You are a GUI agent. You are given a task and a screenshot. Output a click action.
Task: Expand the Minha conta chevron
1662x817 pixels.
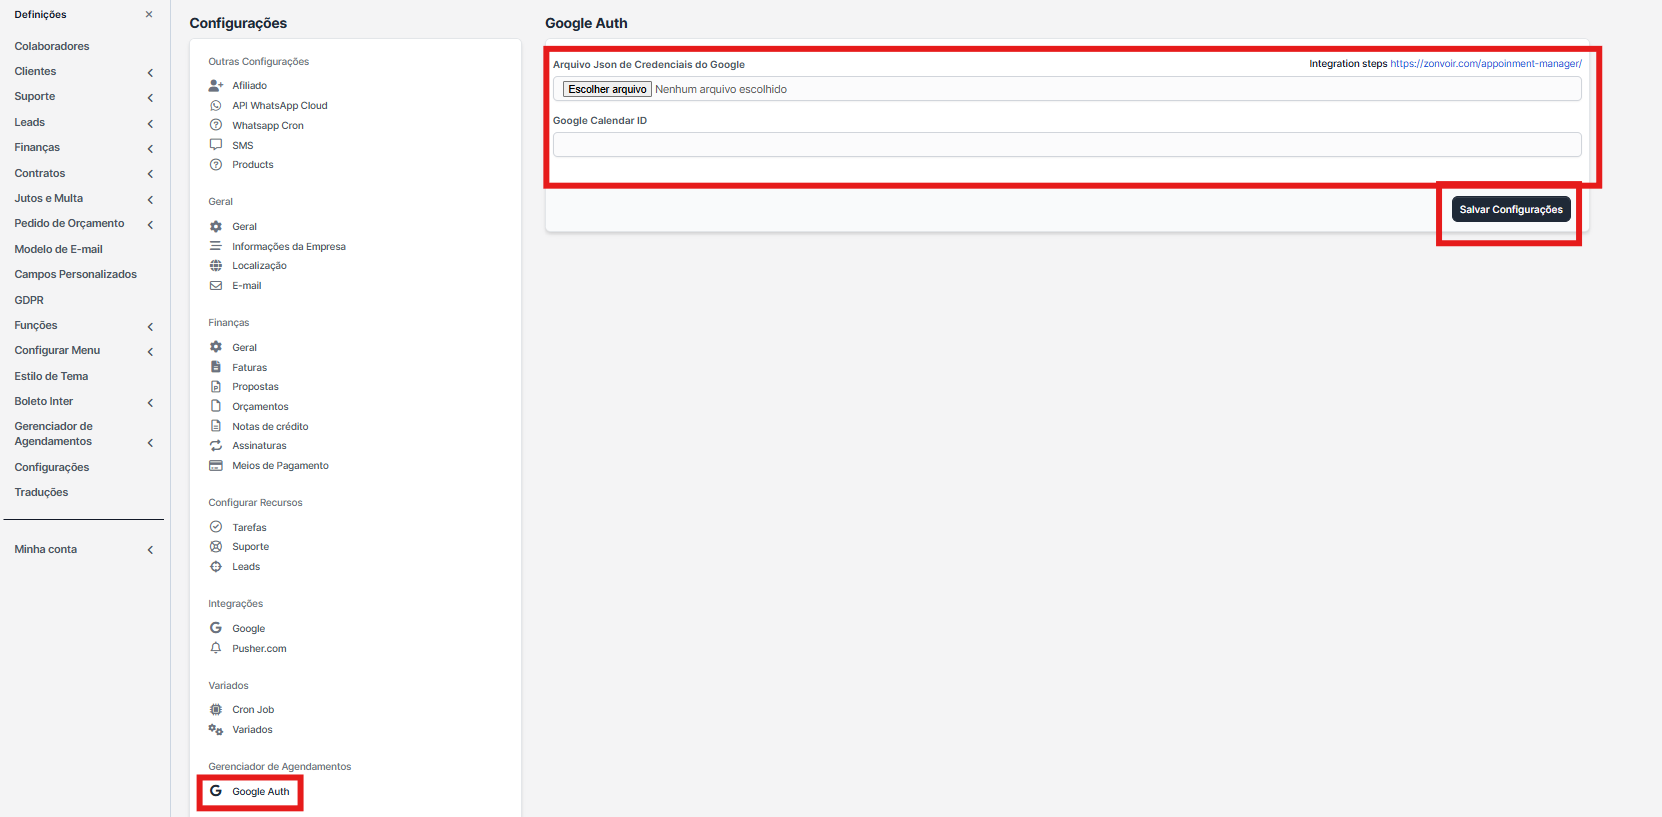[150, 550]
